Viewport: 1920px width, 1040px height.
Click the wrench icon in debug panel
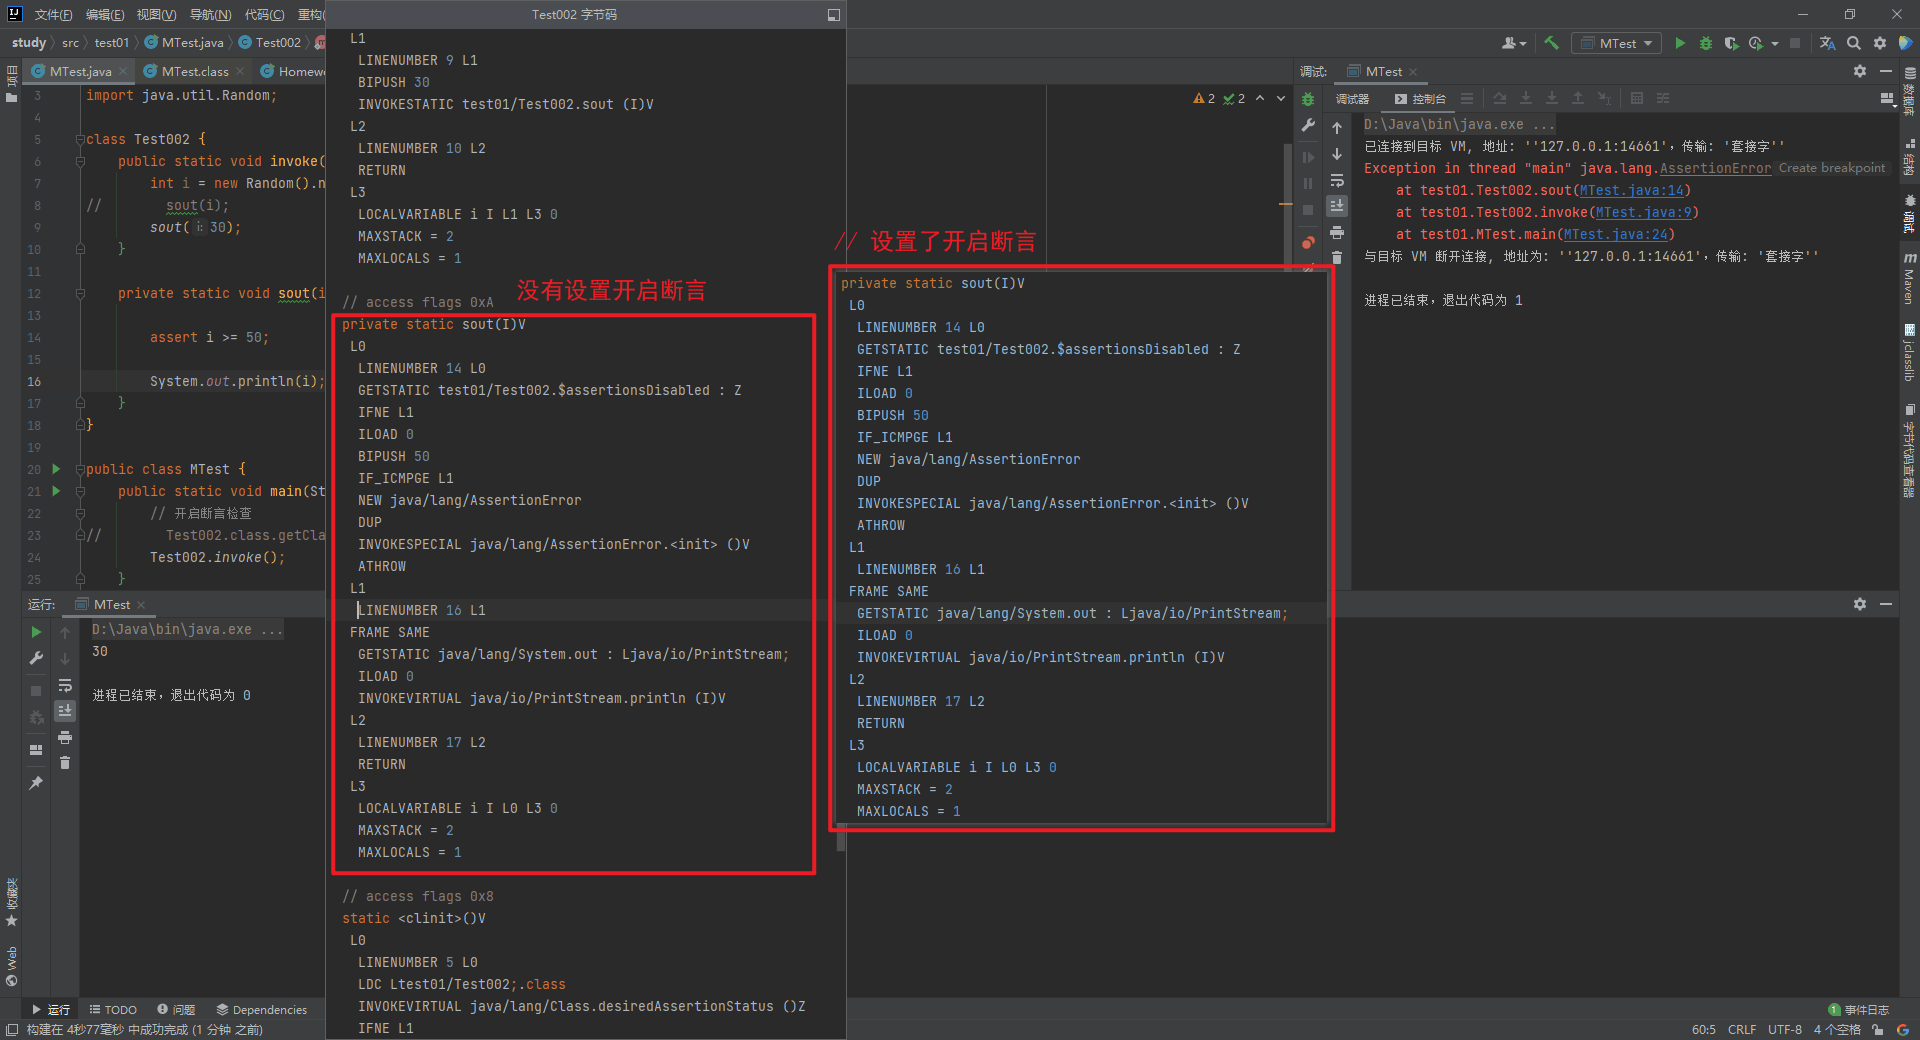[1308, 125]
